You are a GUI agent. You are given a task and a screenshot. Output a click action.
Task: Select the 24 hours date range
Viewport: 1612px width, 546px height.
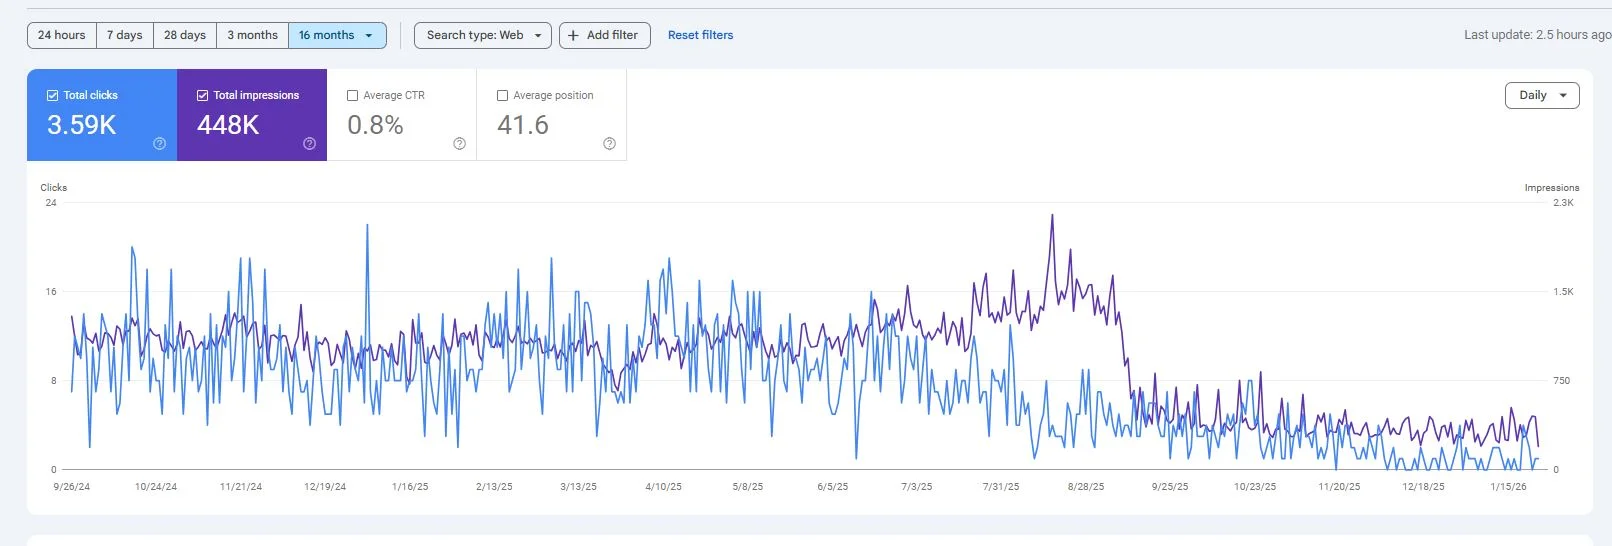[x=62, y=35]
